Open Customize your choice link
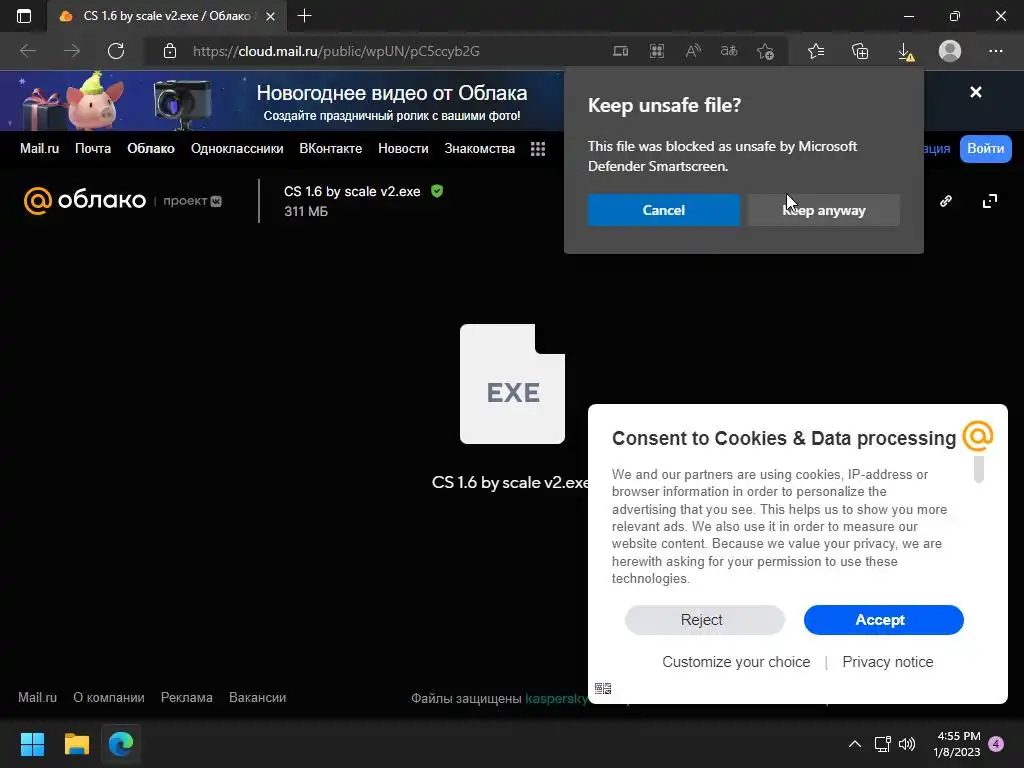This screenshot has width=1024, height=768. 736,662
